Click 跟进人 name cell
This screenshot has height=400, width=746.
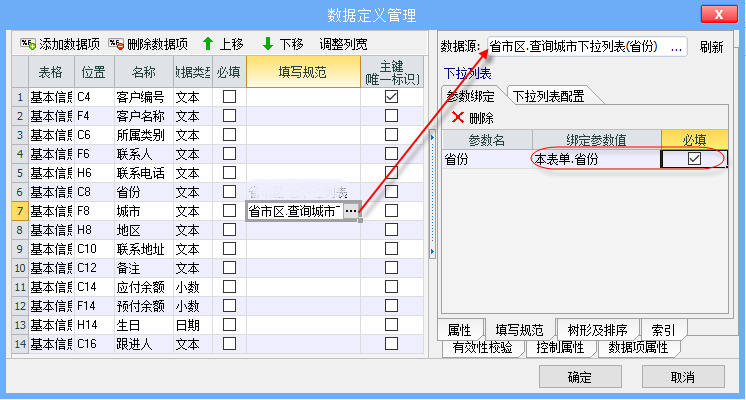coord(144,344)
